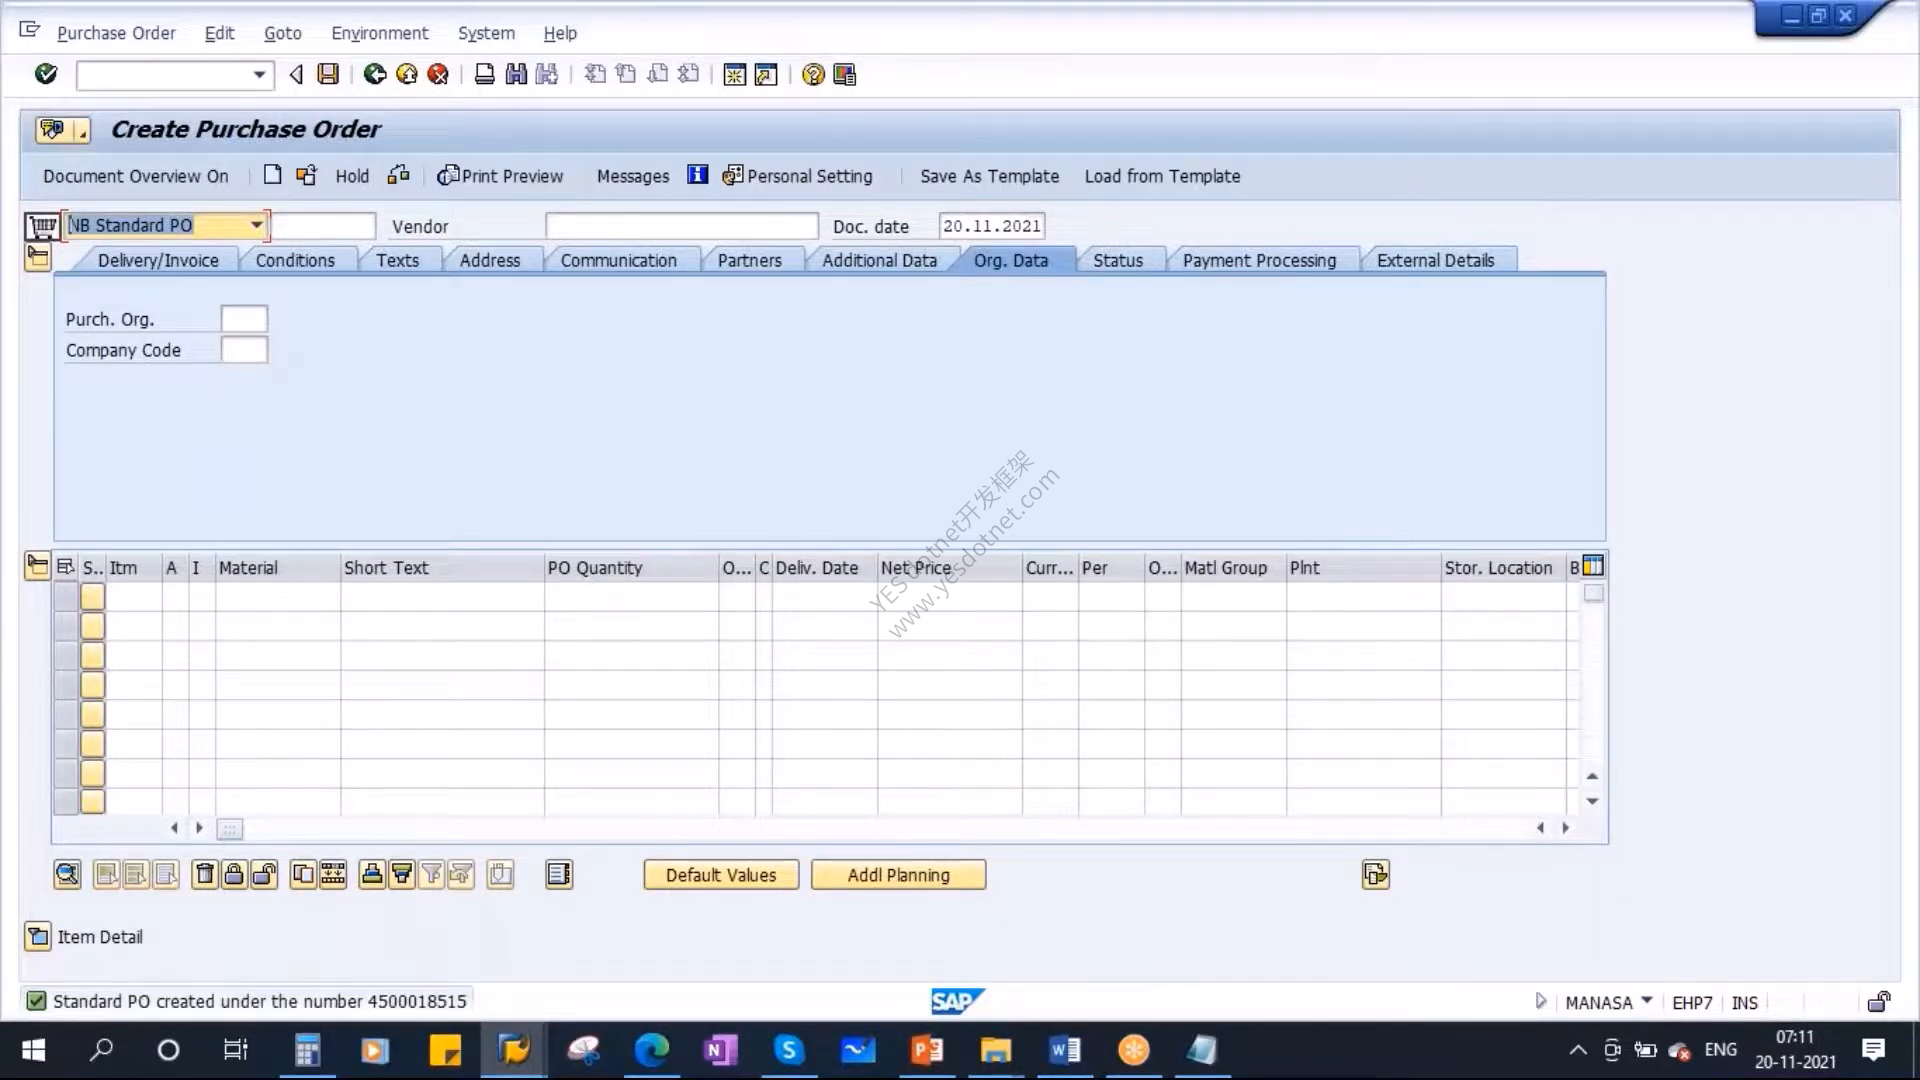Viewport: 1920px width, 1080px height.
Task: Click the shopping cart icon beside PO type
Action: point(42,226)
